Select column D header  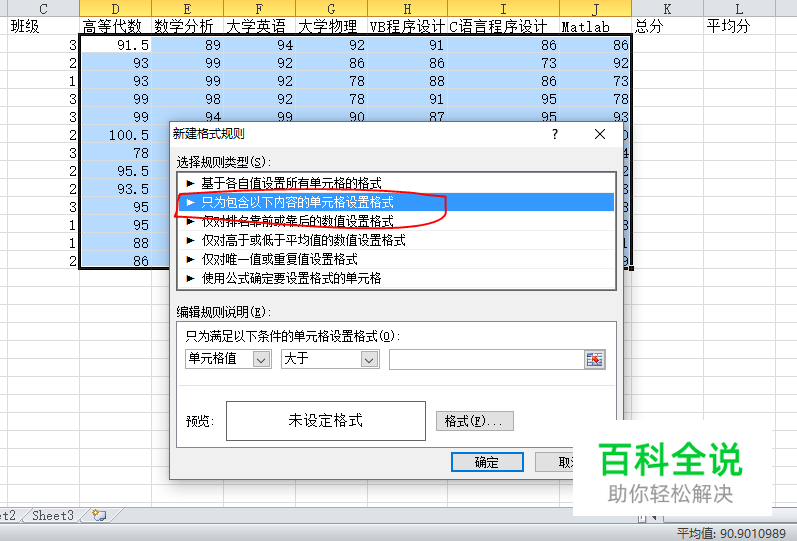click(x=115, y=8)
